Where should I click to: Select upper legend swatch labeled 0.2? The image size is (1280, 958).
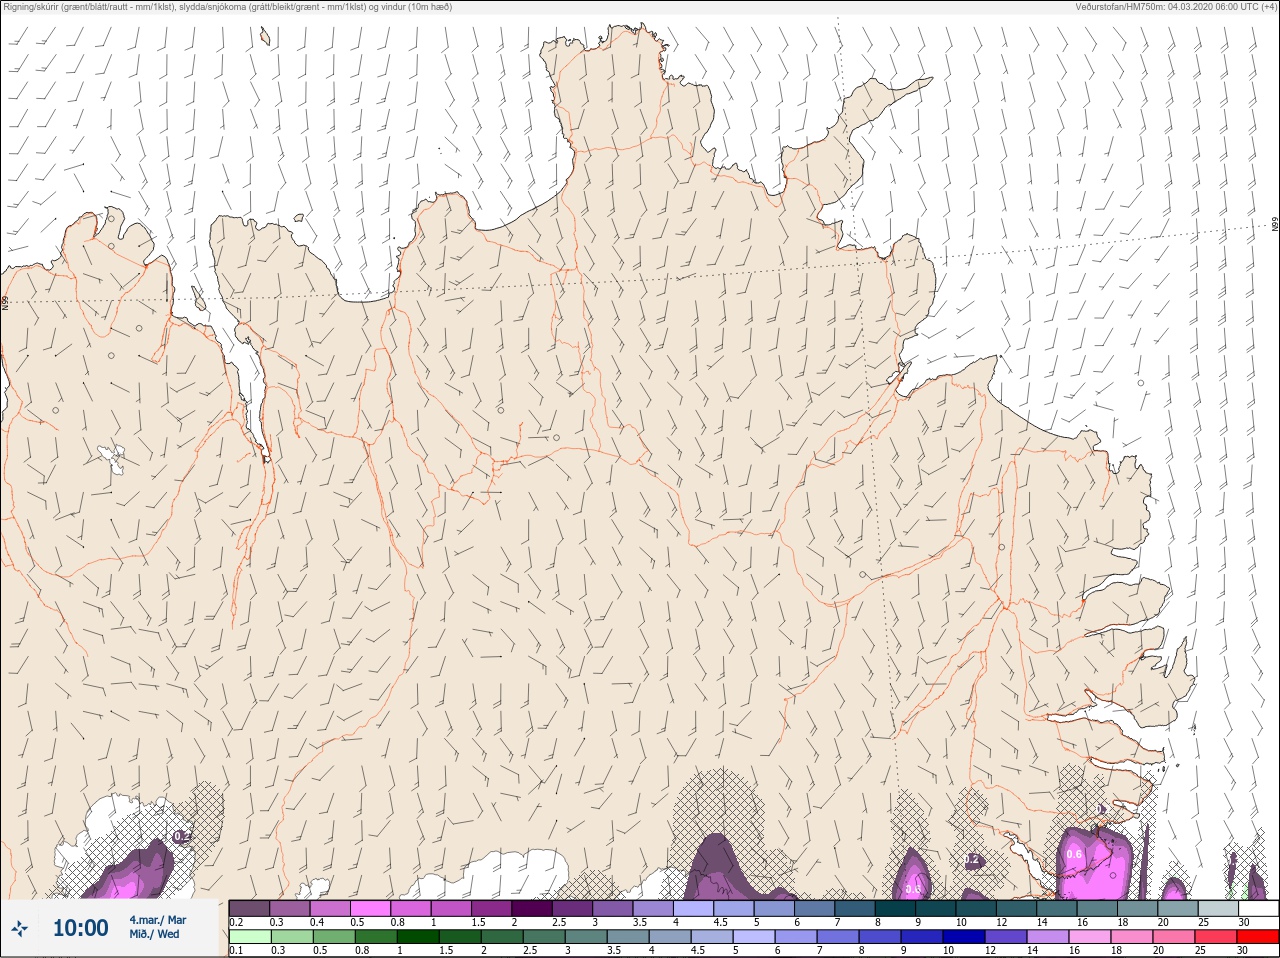[249, 908]
